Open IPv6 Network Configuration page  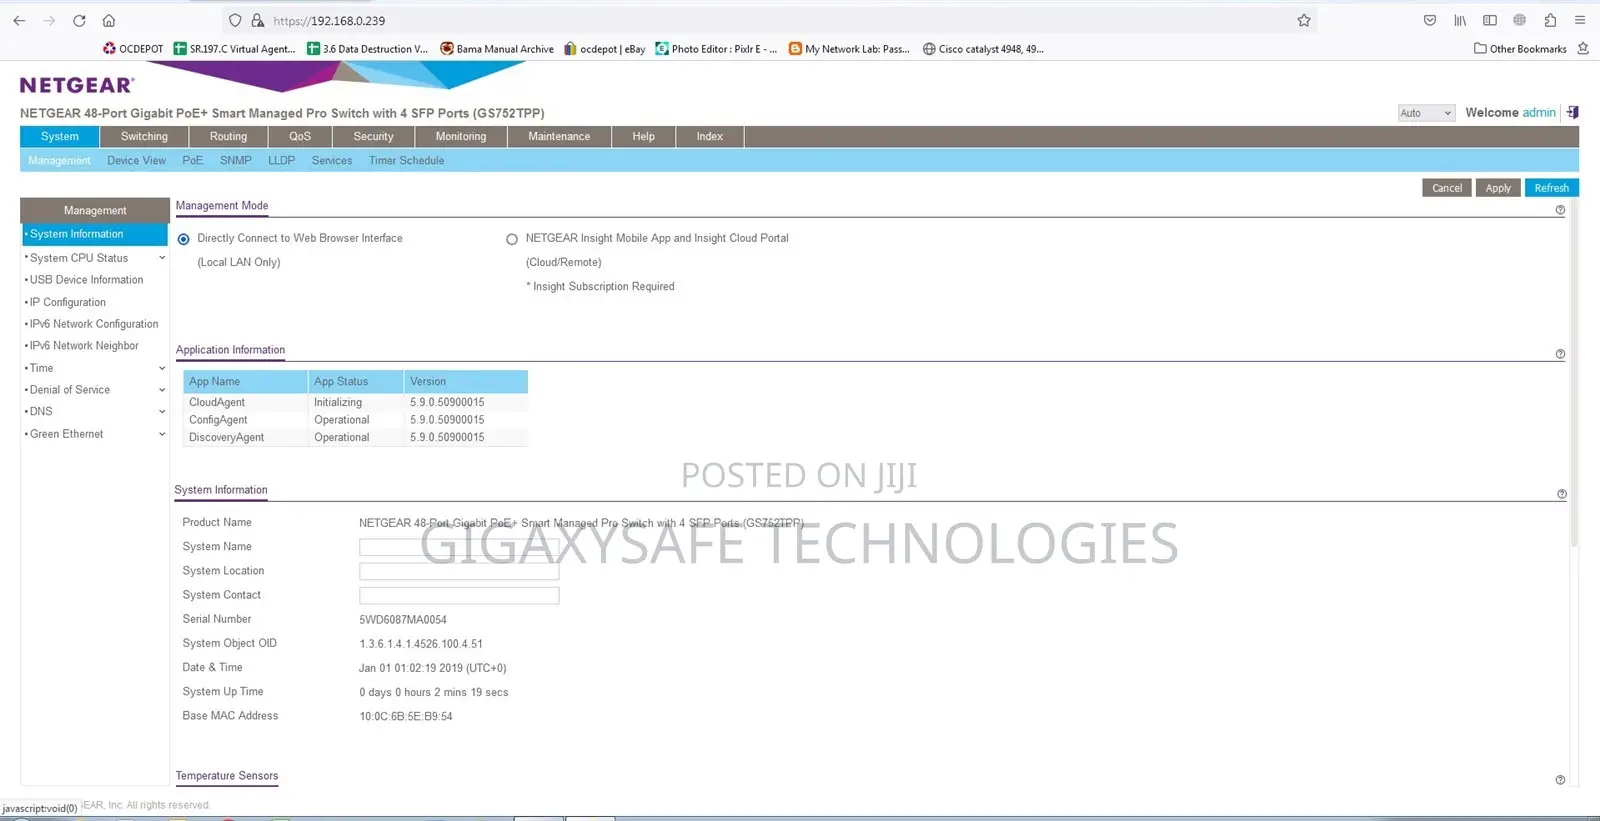94,324
